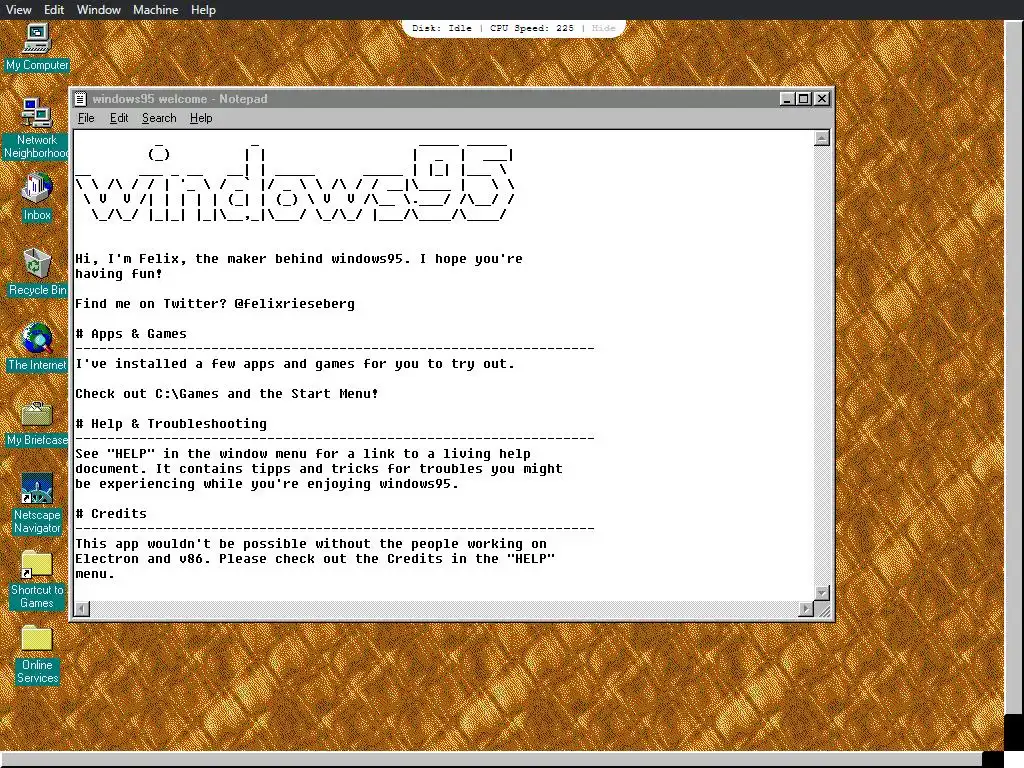This screenshot has height=768, width=1024.
Task: Open the Notepad File menu
Action: point(86,118)
